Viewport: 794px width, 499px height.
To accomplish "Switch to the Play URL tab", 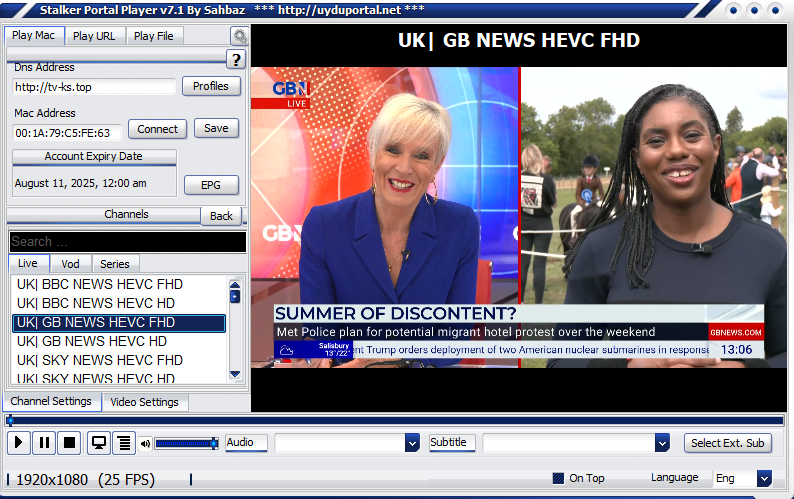I will tap(94, 36).
